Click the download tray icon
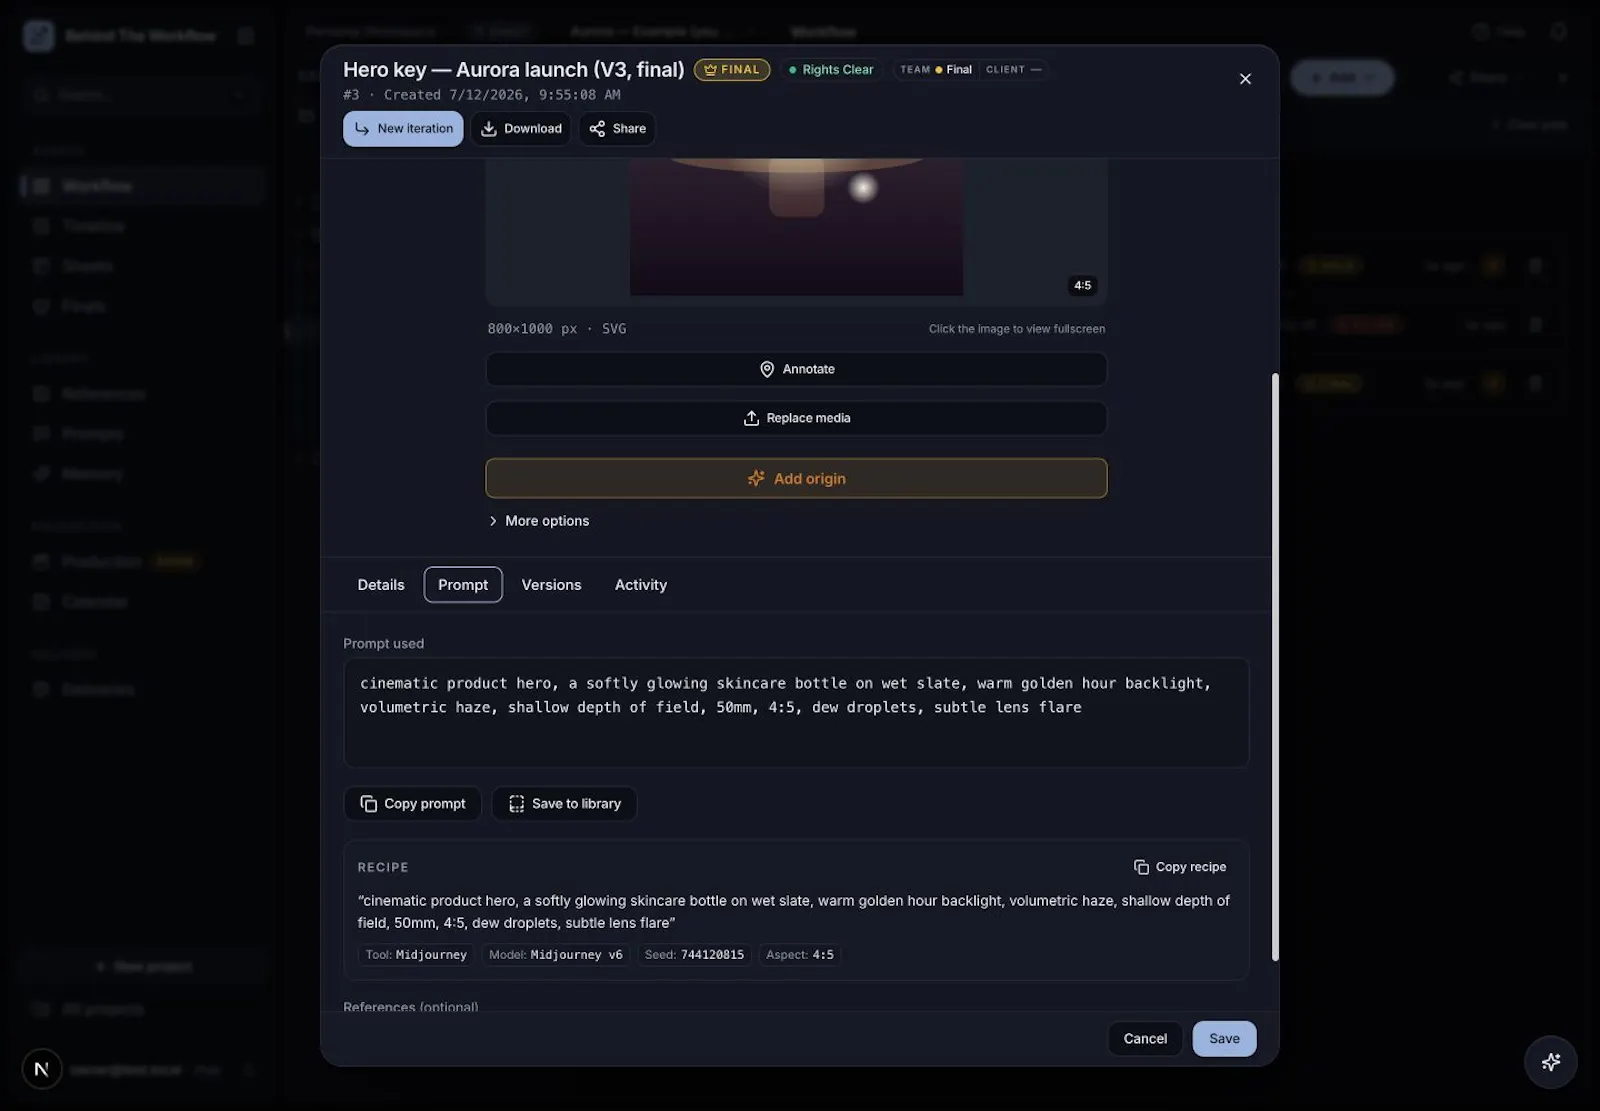Screen dimensions: 1600x1111 489,128
